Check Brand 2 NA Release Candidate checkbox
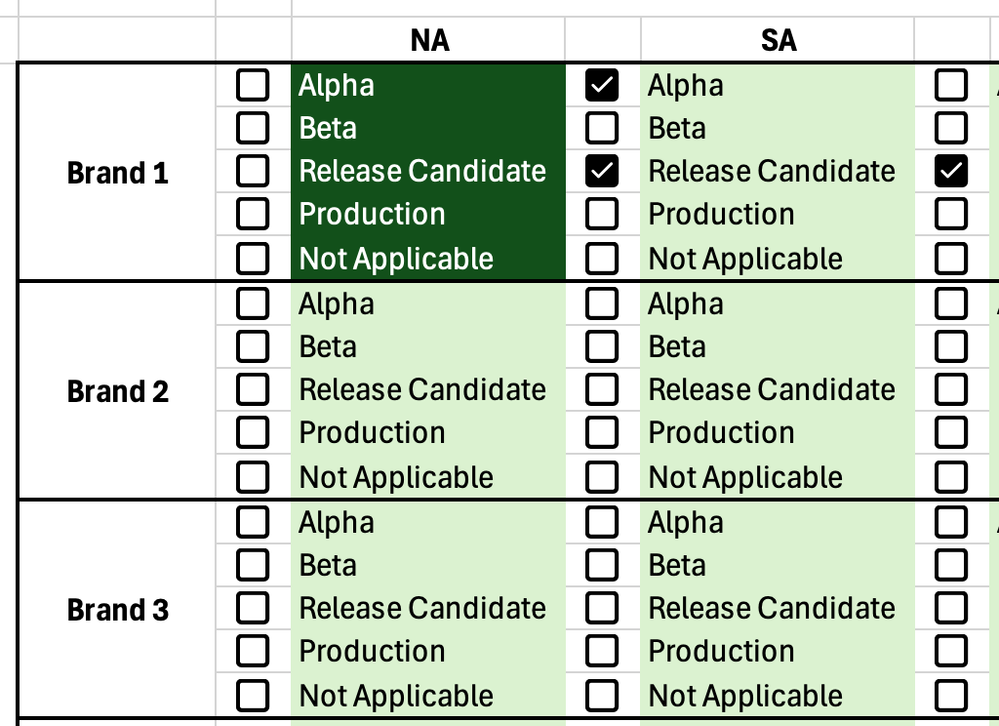 (253, 390)
